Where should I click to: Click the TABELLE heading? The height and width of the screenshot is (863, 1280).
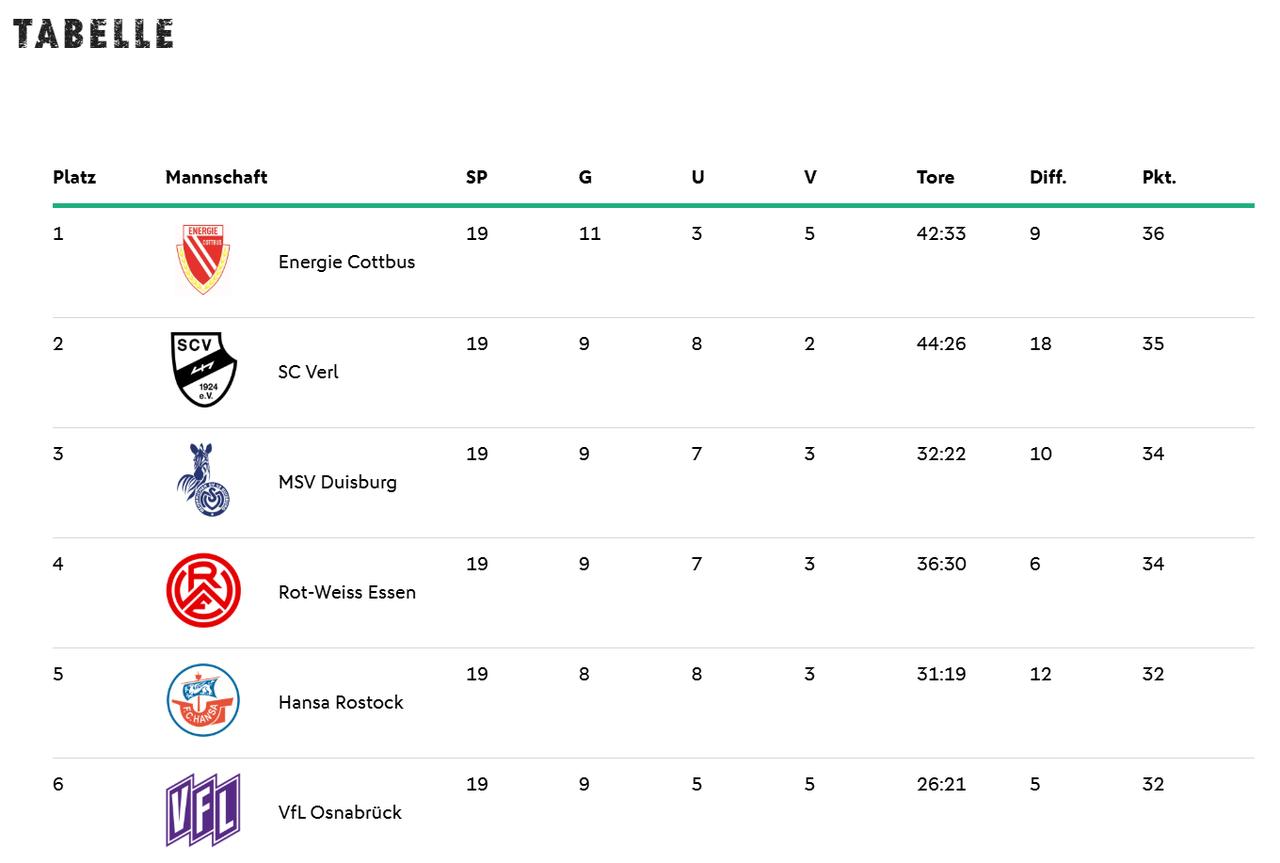pyautogui.click(x=93, y=34)
